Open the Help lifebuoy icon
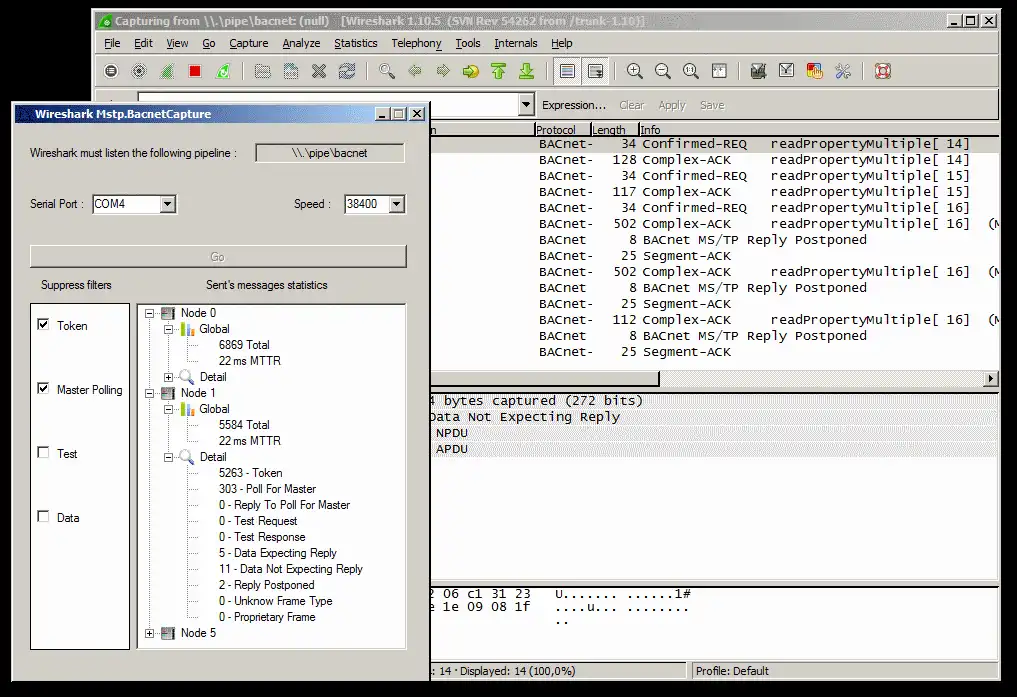Image resolution: width=1017 pixels, height=697 pixels. [882, 71]
